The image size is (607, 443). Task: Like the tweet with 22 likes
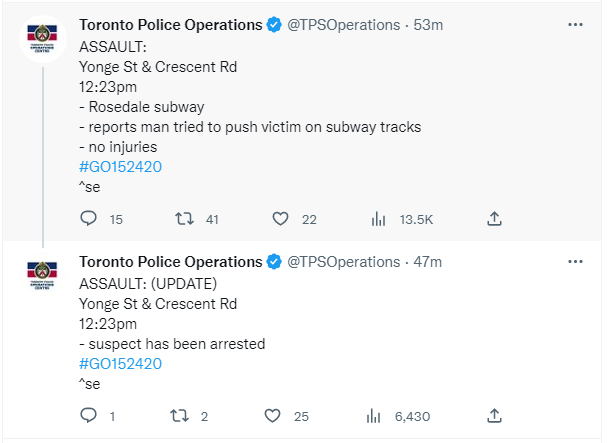click(280, 219)
